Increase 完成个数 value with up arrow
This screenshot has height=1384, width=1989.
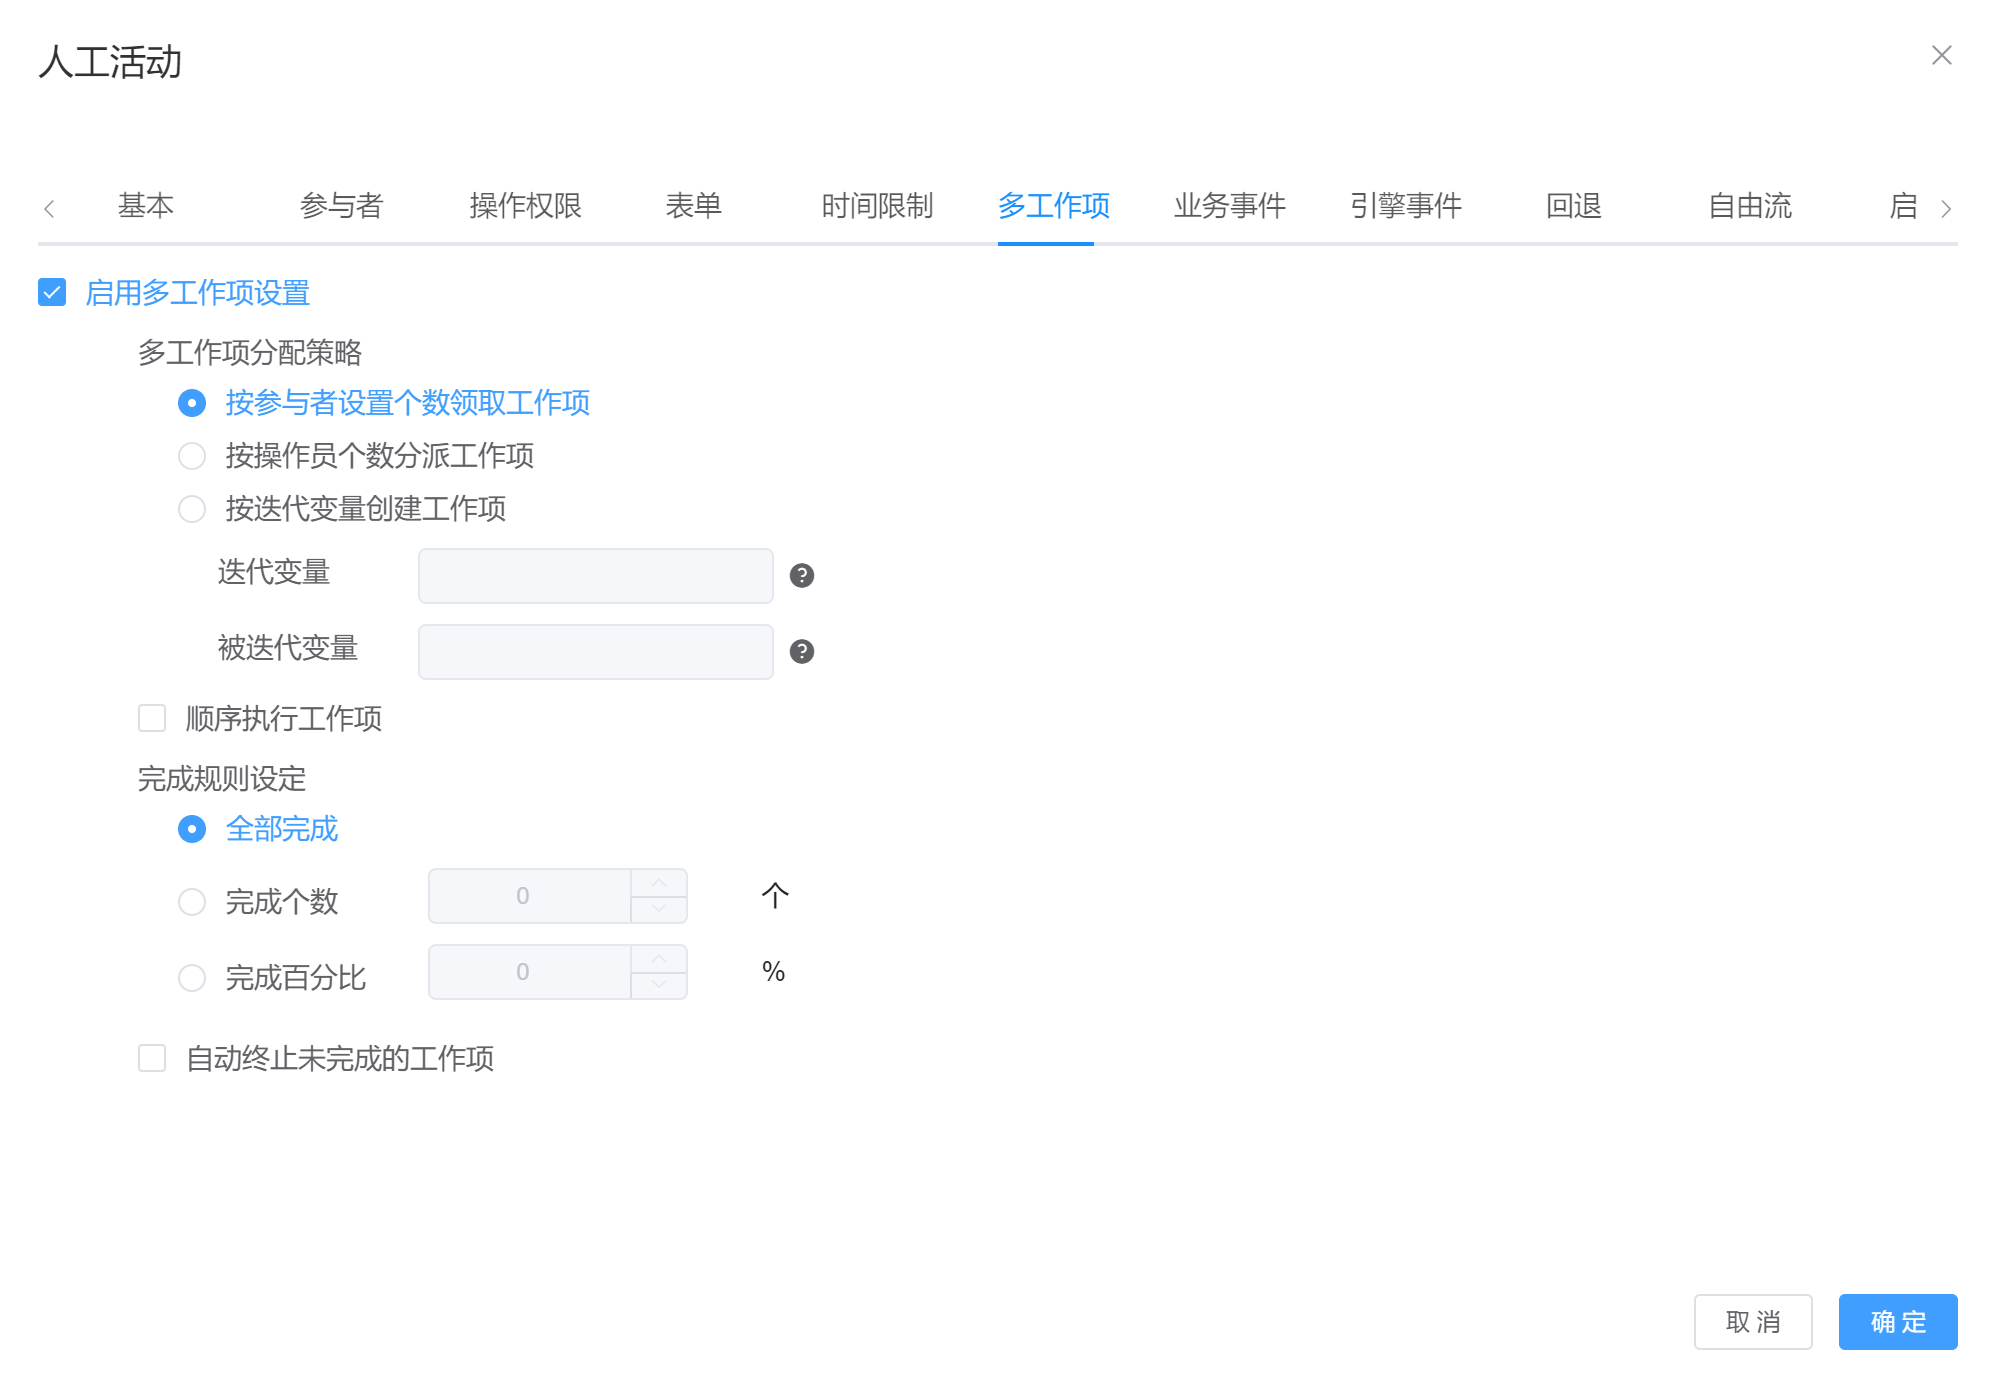click(x=658, y=883)
